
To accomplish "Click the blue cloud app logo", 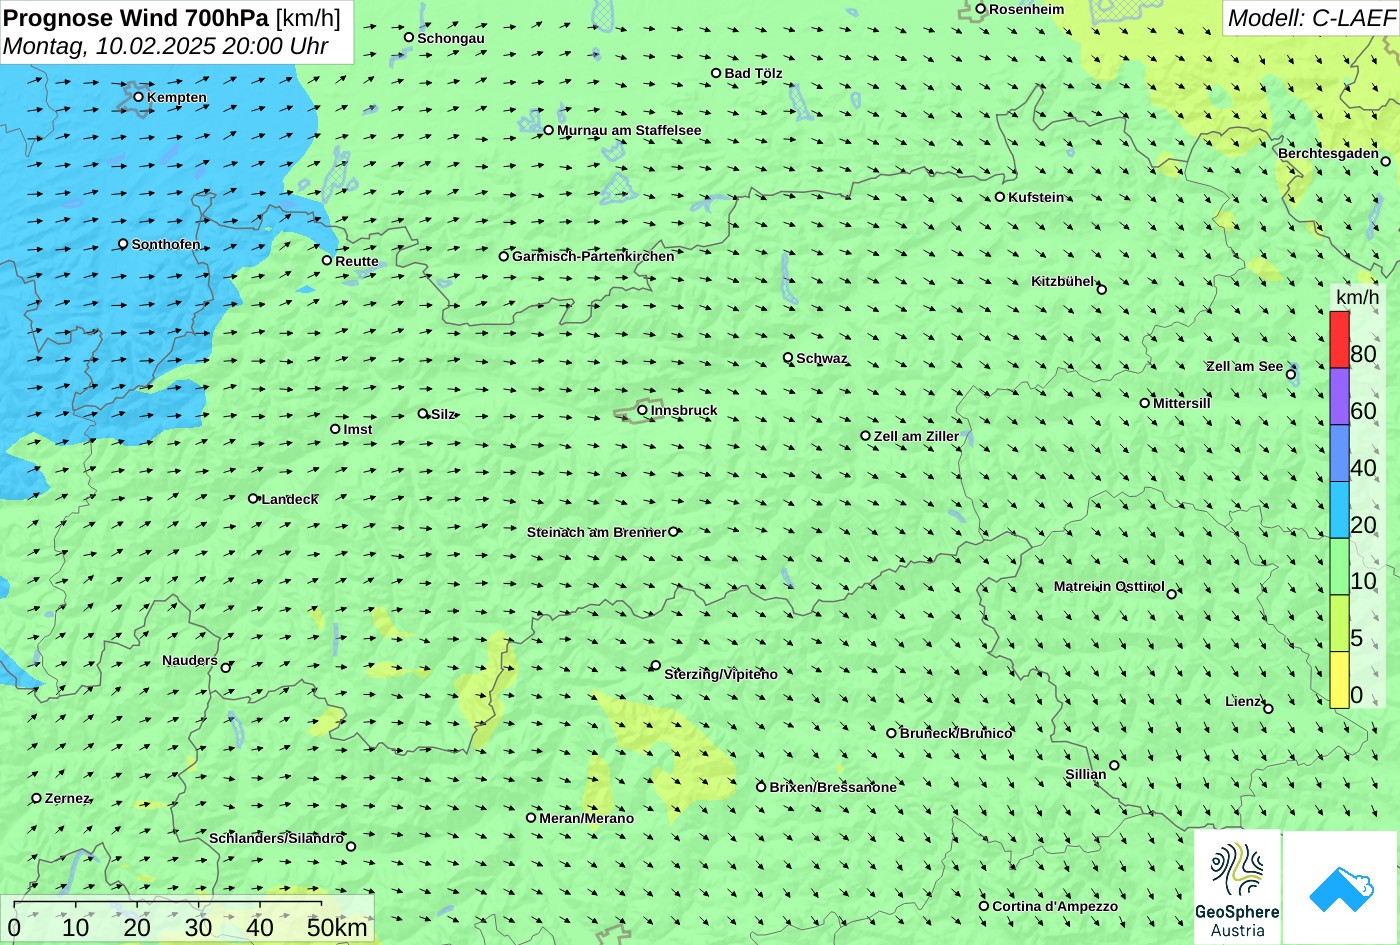I will (1340, 887).
